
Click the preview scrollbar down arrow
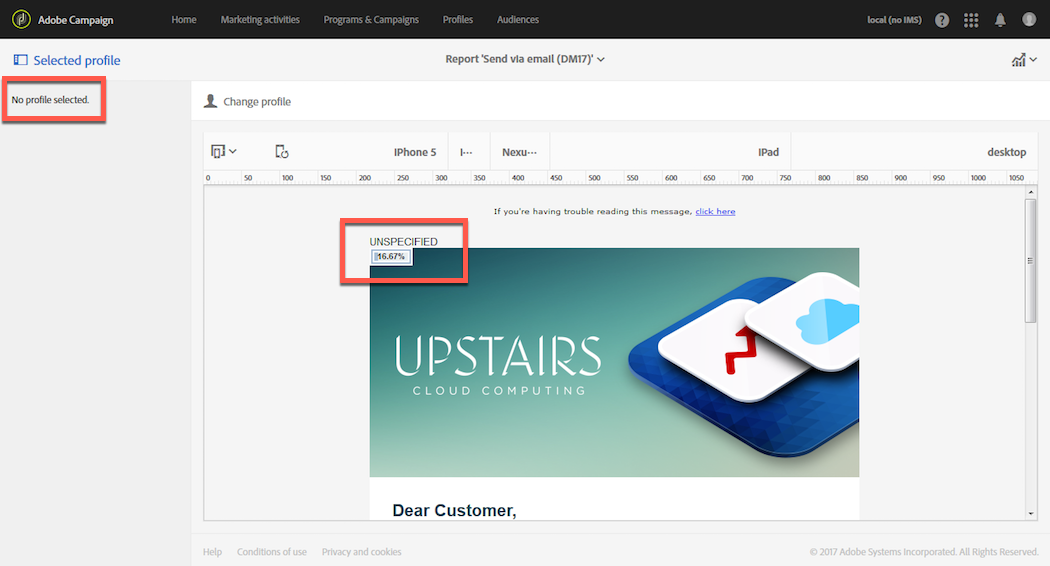coord(1031,514)
